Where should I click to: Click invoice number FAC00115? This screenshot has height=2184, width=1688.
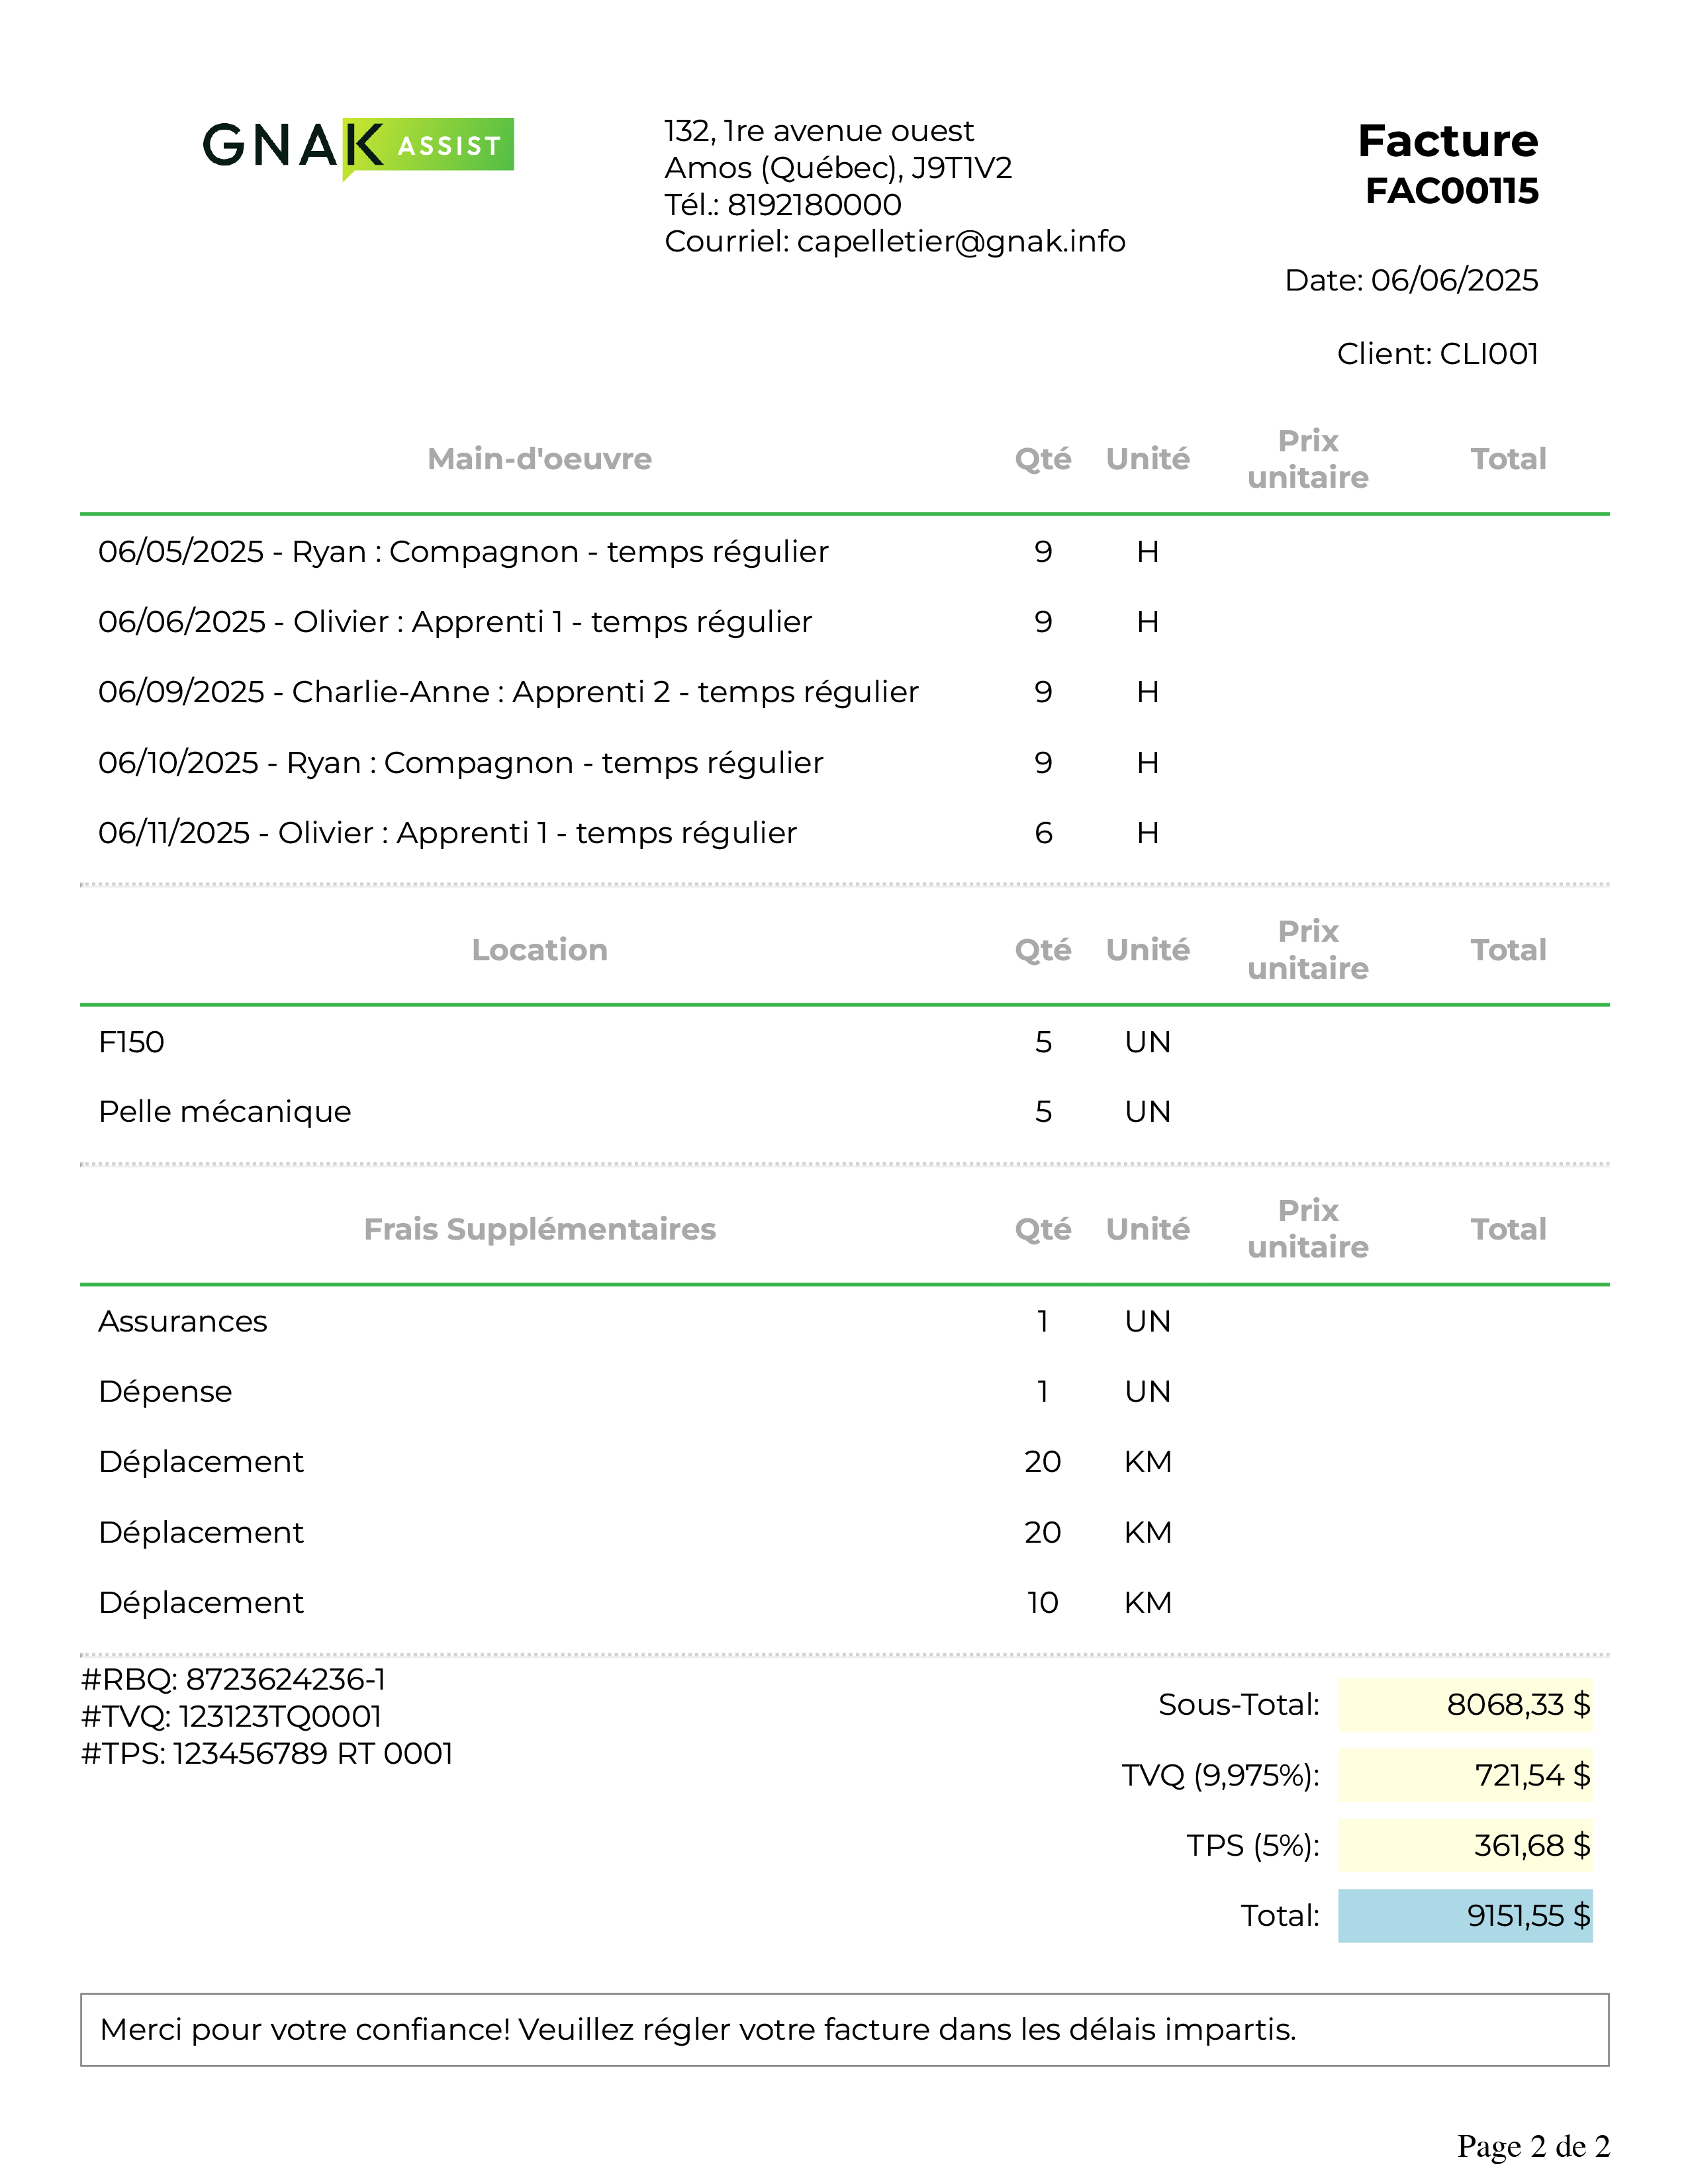1451,191
